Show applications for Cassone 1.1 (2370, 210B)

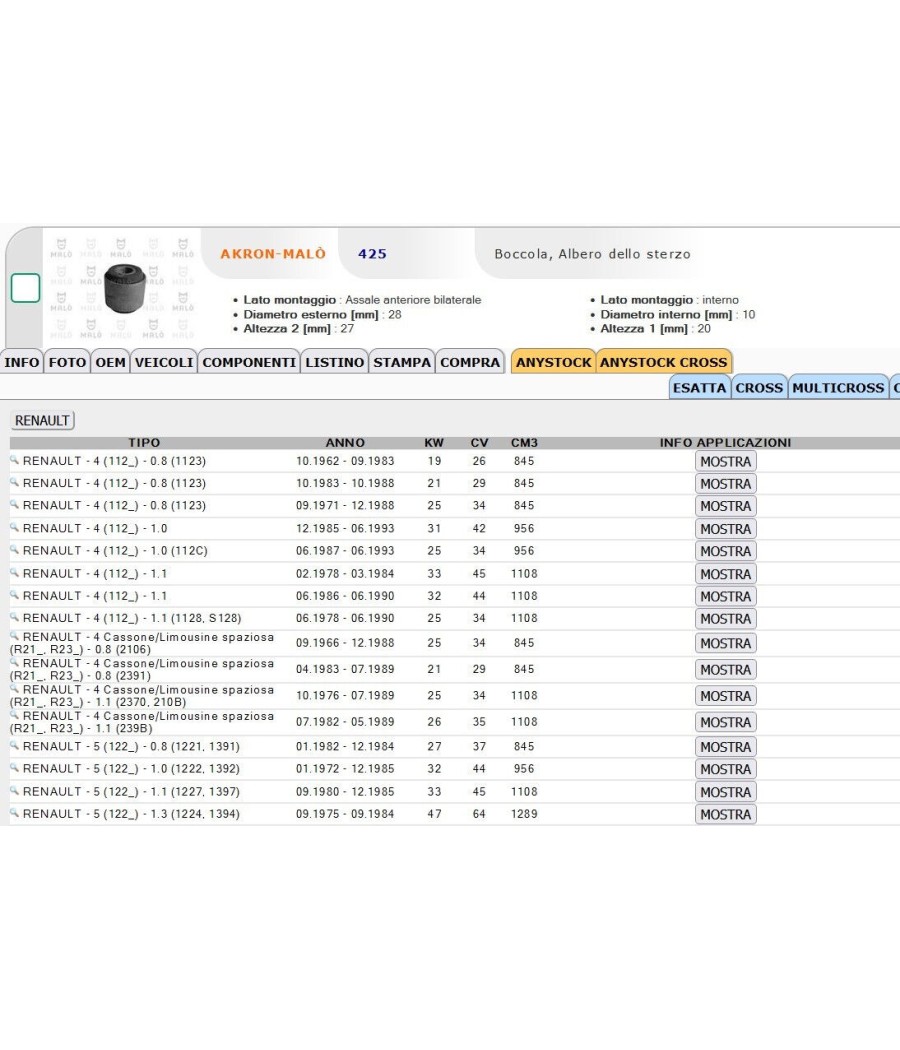tap(726, 696)
